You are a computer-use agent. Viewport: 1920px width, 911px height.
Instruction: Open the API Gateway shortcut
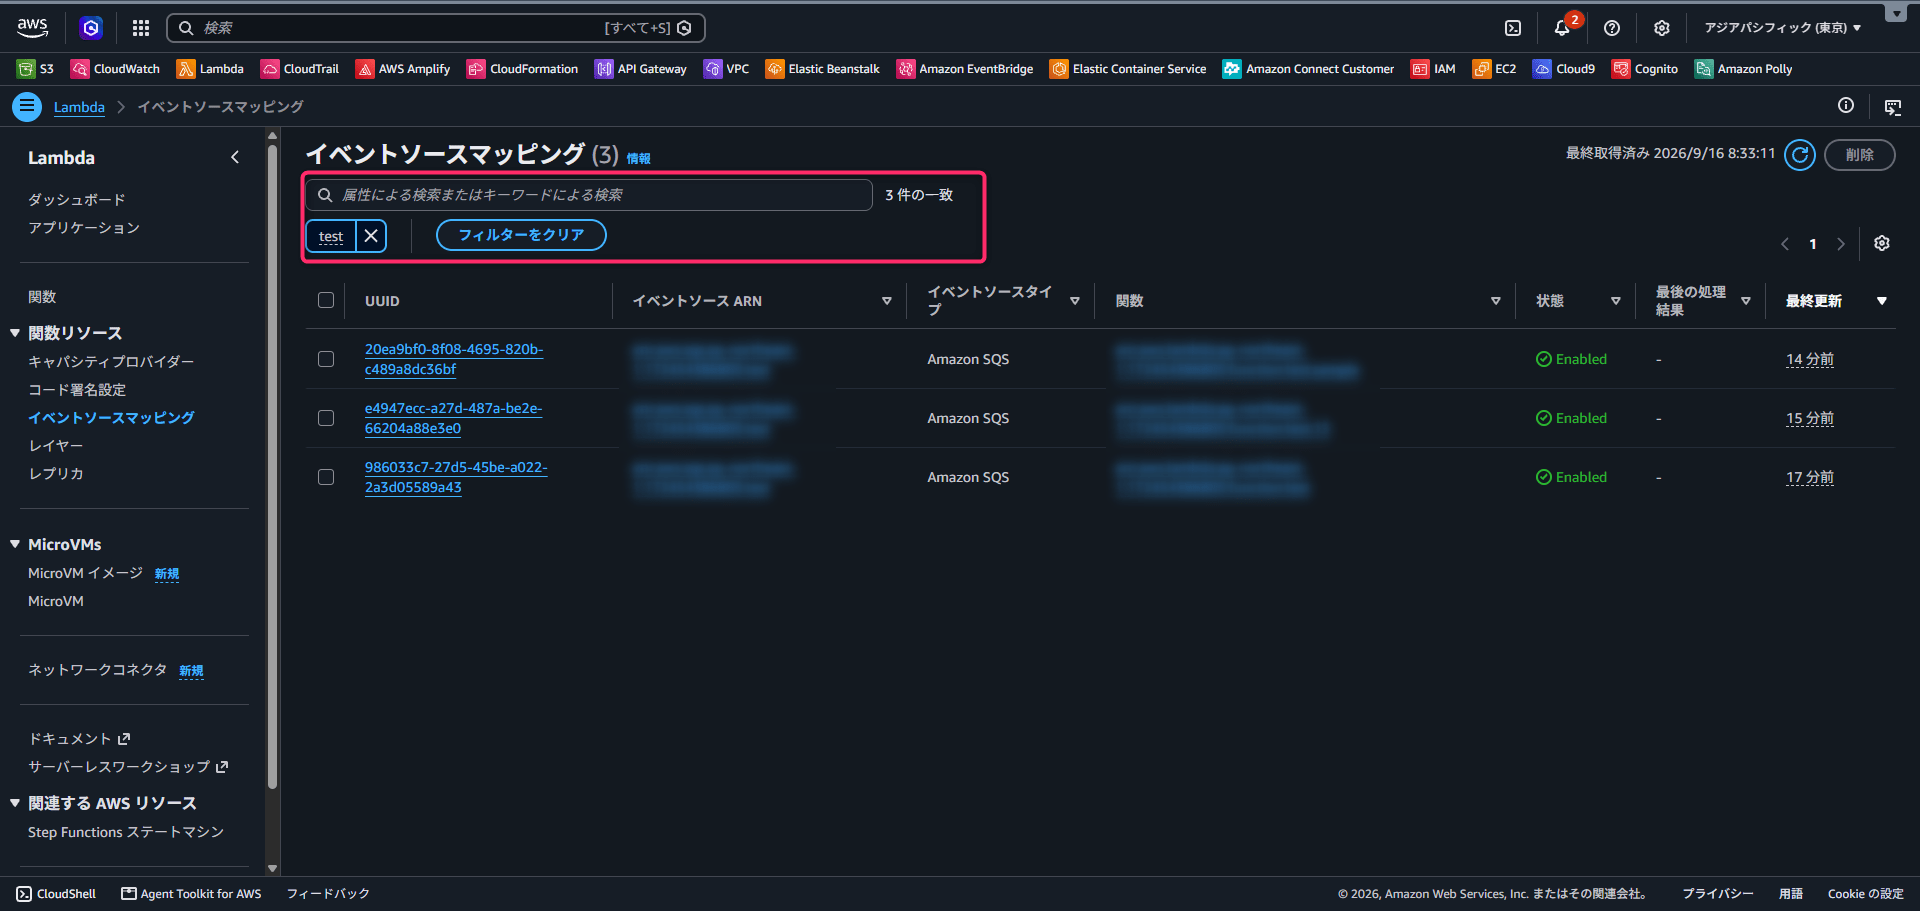641,69
